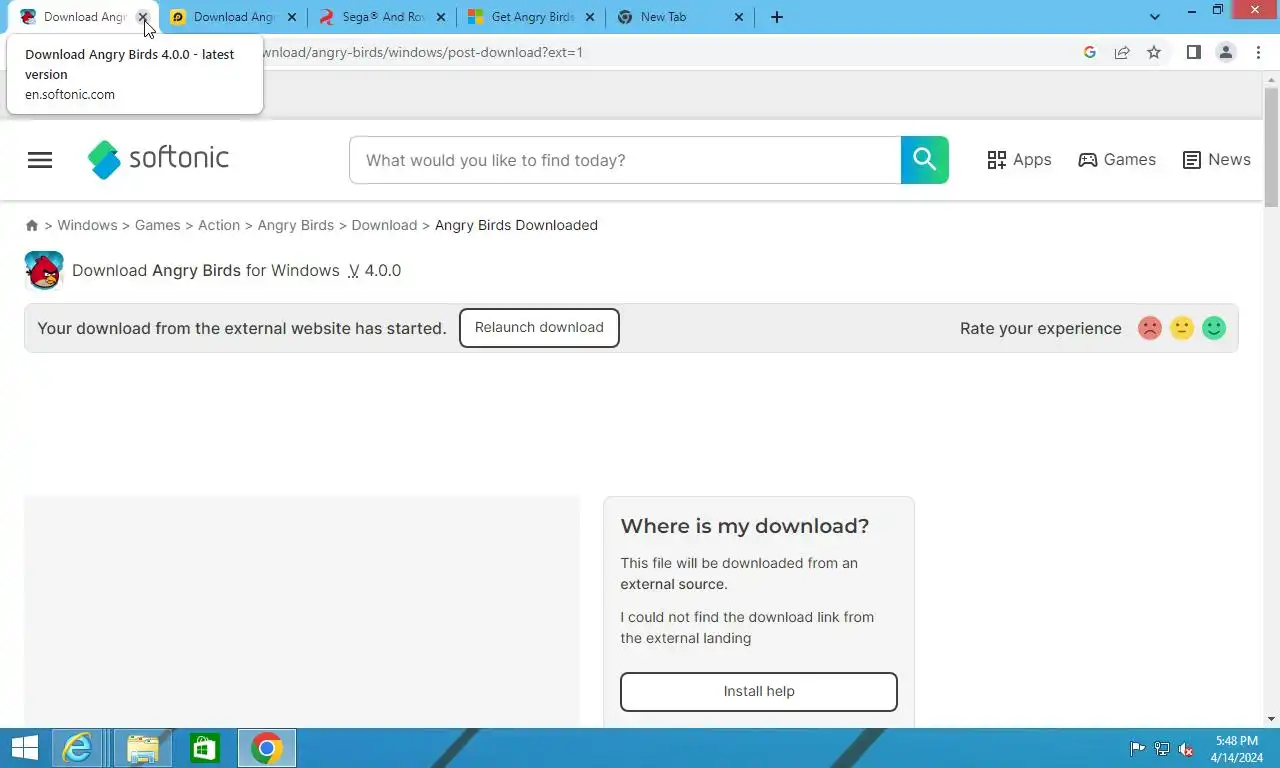Go to Action breadcrumb link
Image resolution: width=1280 pixels, height=768 pixels.
pos(219,225)
